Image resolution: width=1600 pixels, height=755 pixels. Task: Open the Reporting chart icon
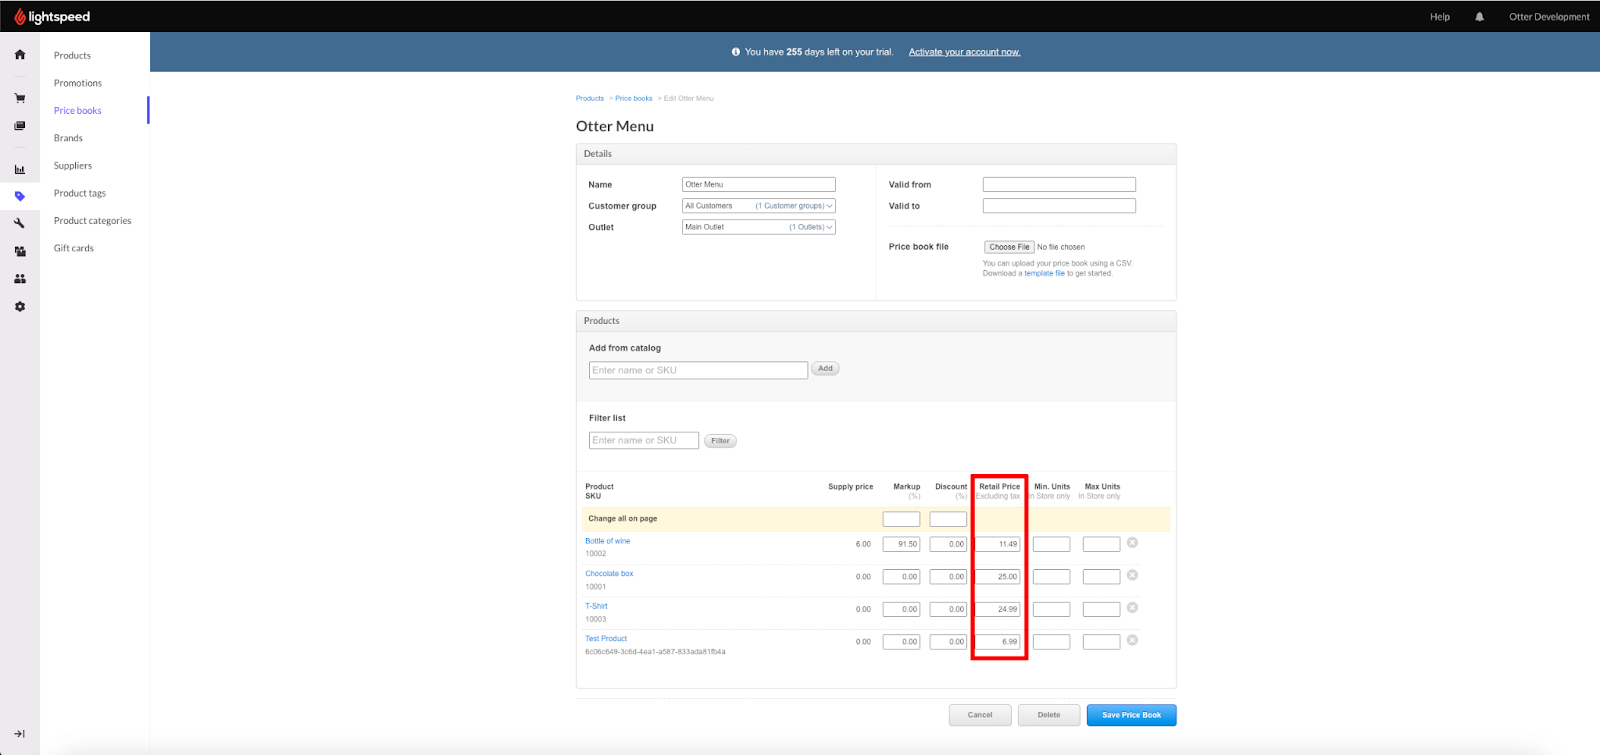click(x=20, y=169)
